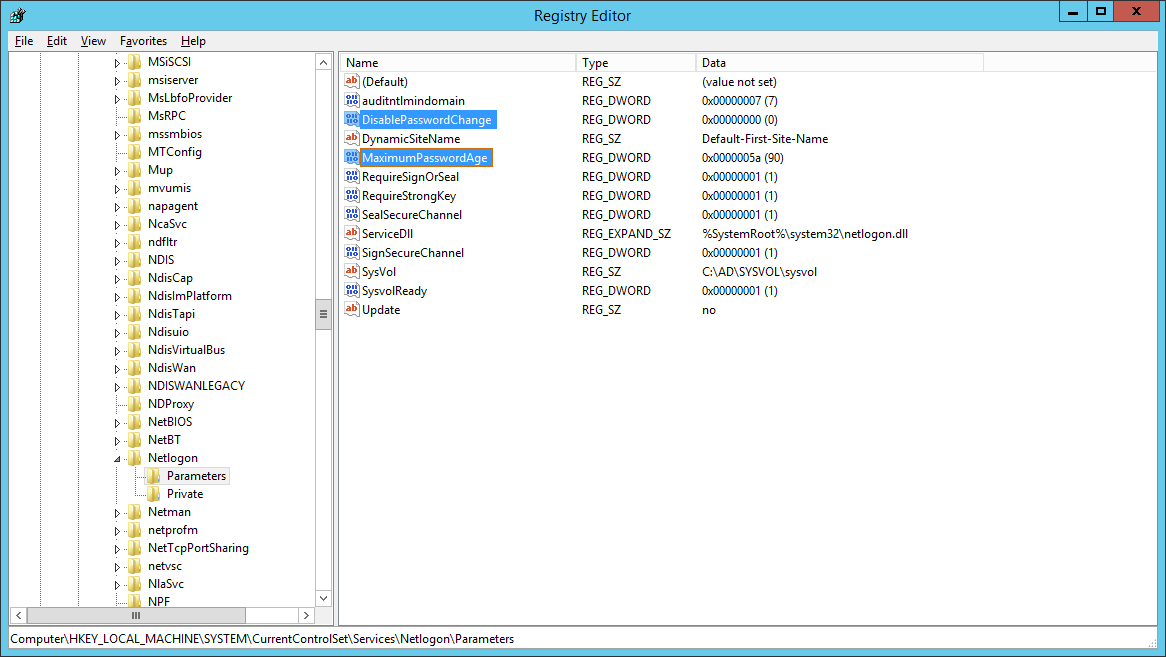Click the Update string value icon
The image size is (1166, 657).
click(352, 309)
